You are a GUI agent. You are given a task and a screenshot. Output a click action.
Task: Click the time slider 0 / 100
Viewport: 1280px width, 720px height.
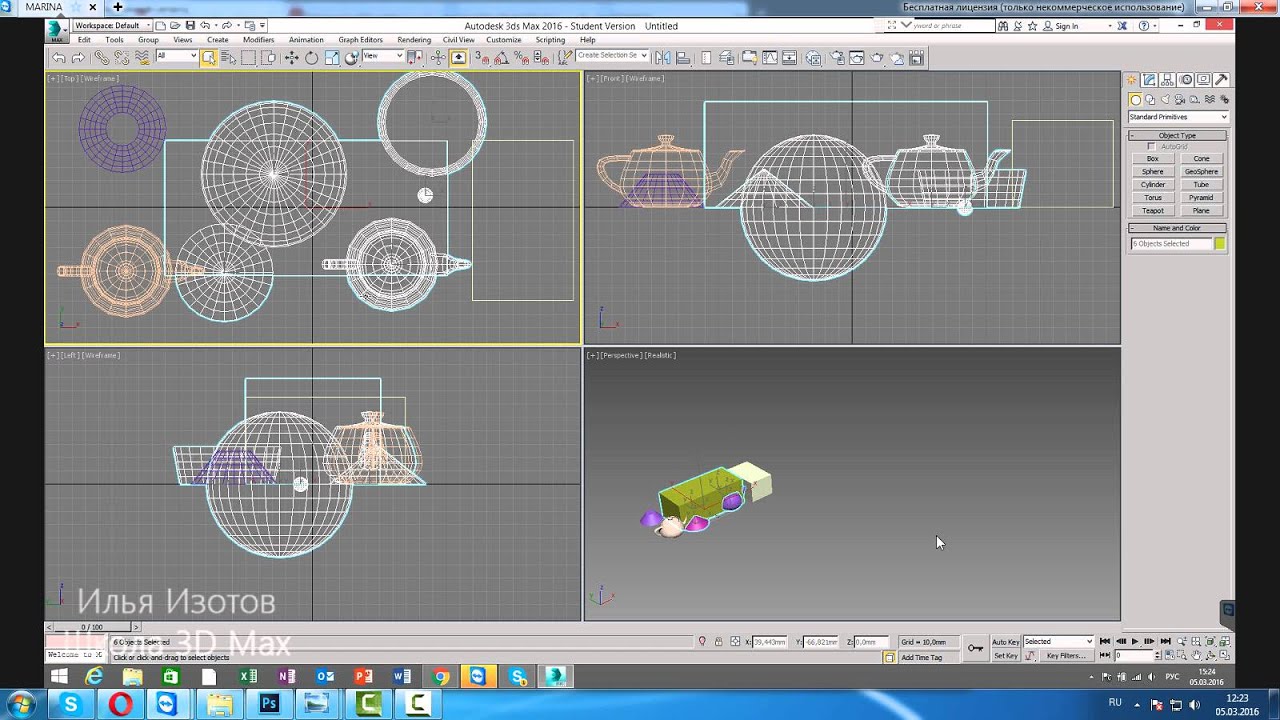click(x=92, y=627)
